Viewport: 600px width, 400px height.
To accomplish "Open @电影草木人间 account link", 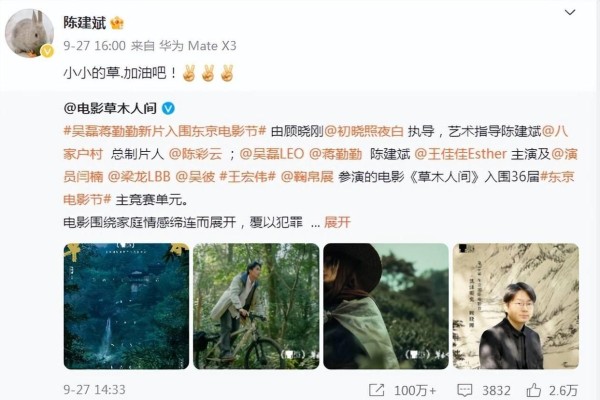I will (110, 109).
